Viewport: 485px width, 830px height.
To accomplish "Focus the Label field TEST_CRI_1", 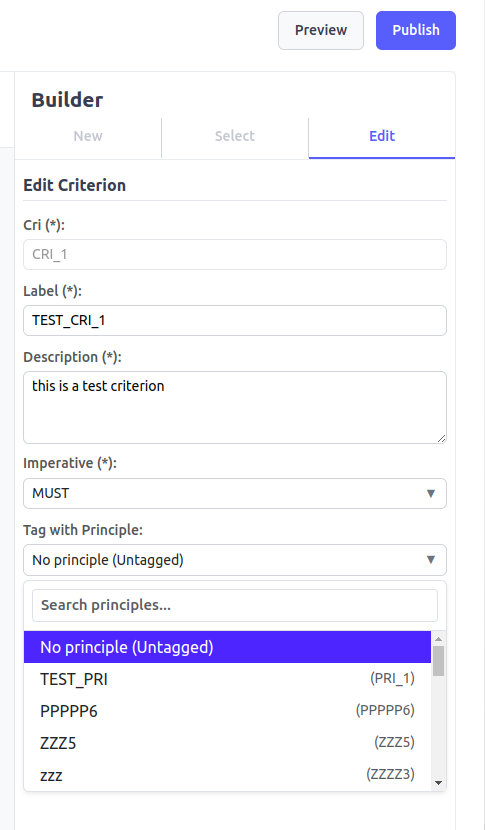I will [x=235, y=320].
